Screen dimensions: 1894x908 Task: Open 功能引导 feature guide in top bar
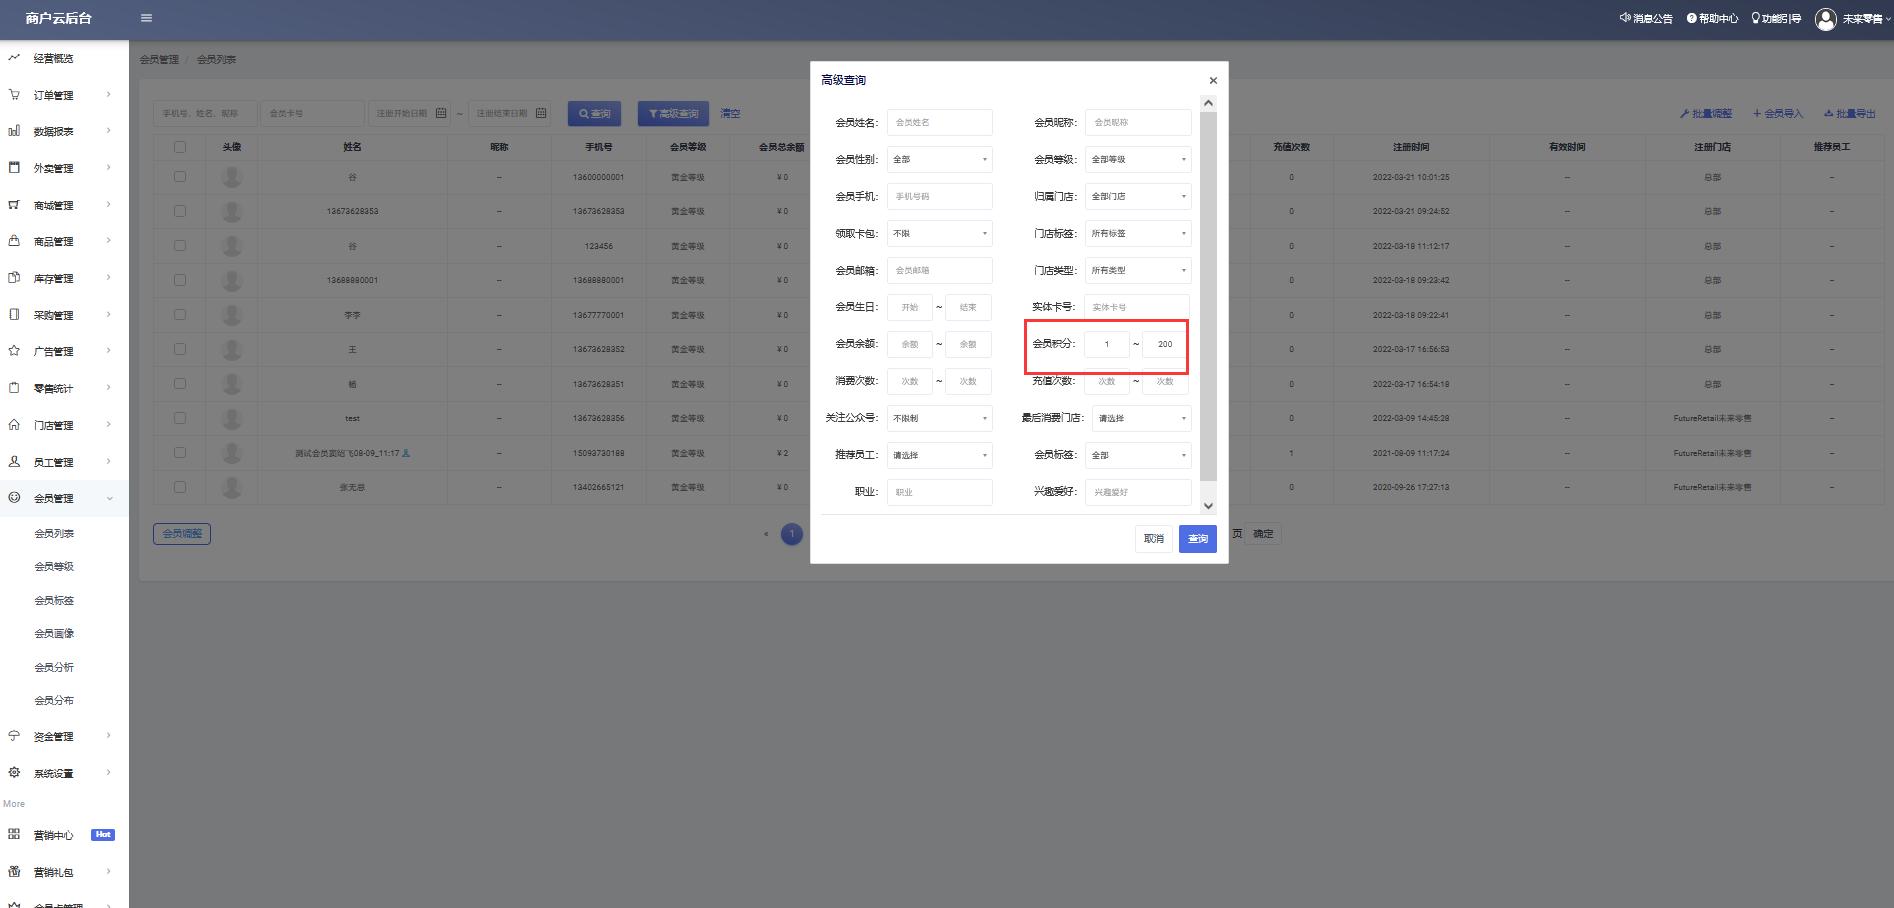[1776, 18]
